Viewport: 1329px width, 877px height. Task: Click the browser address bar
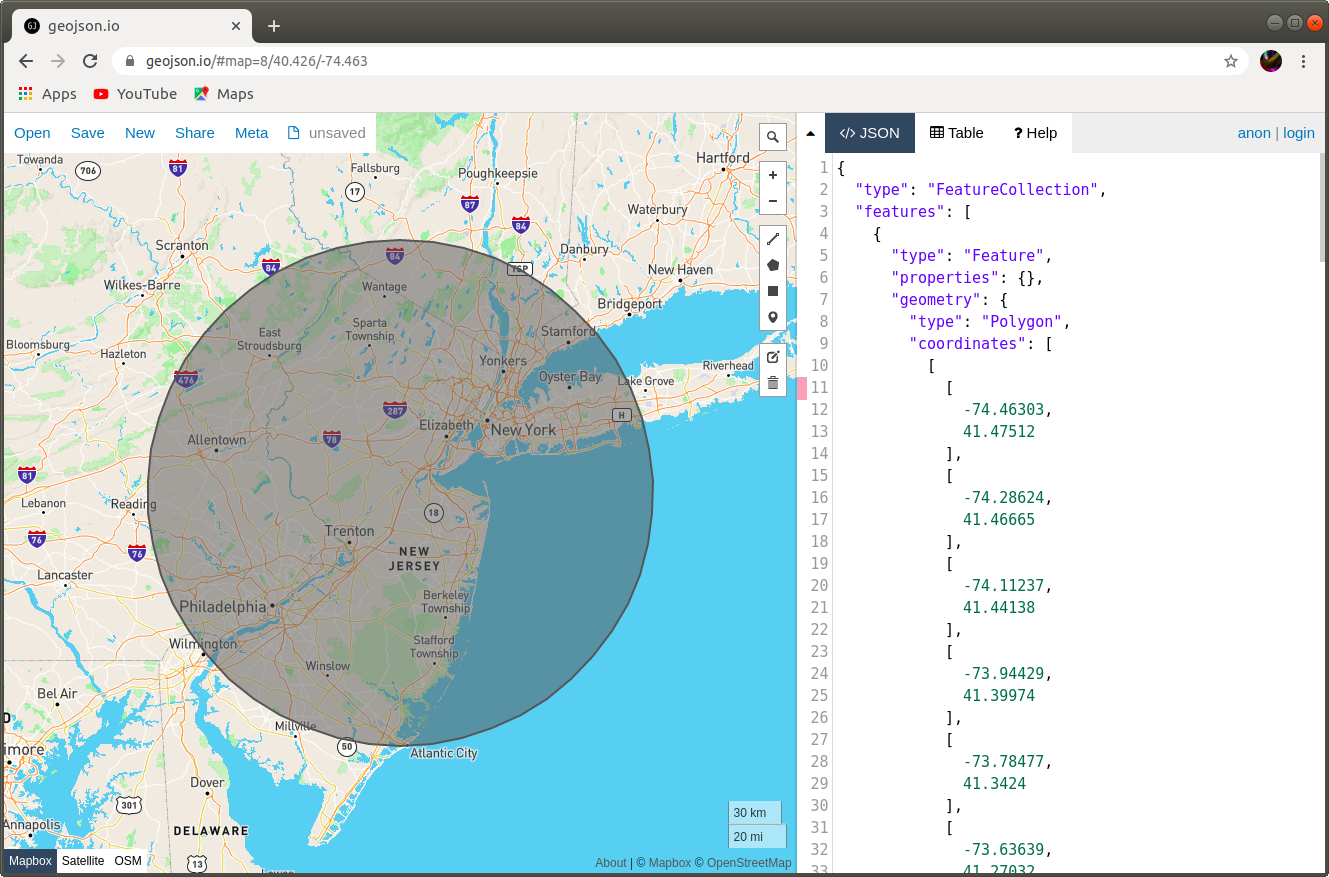click(400, 61)
